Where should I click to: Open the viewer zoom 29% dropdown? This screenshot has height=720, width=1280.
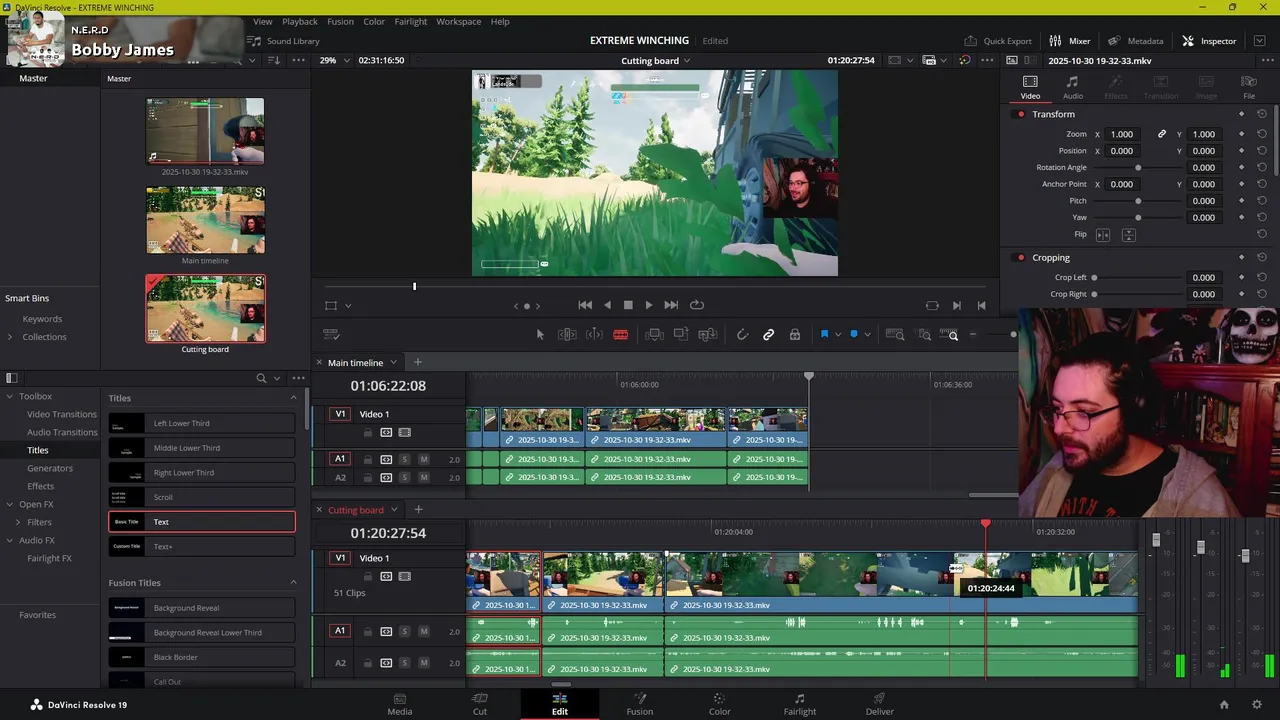click(346, 61)
